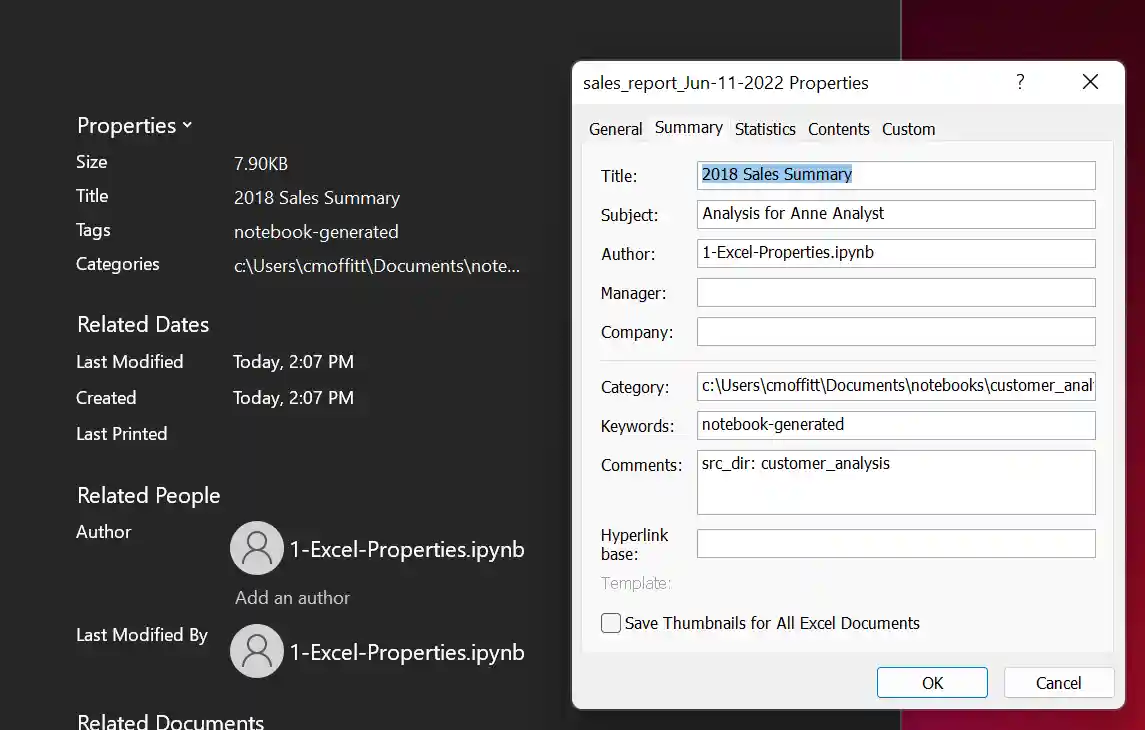Click inside the Title field
Screen dimensions: 1145x730
pyautogui.click(x=895, y=175)
